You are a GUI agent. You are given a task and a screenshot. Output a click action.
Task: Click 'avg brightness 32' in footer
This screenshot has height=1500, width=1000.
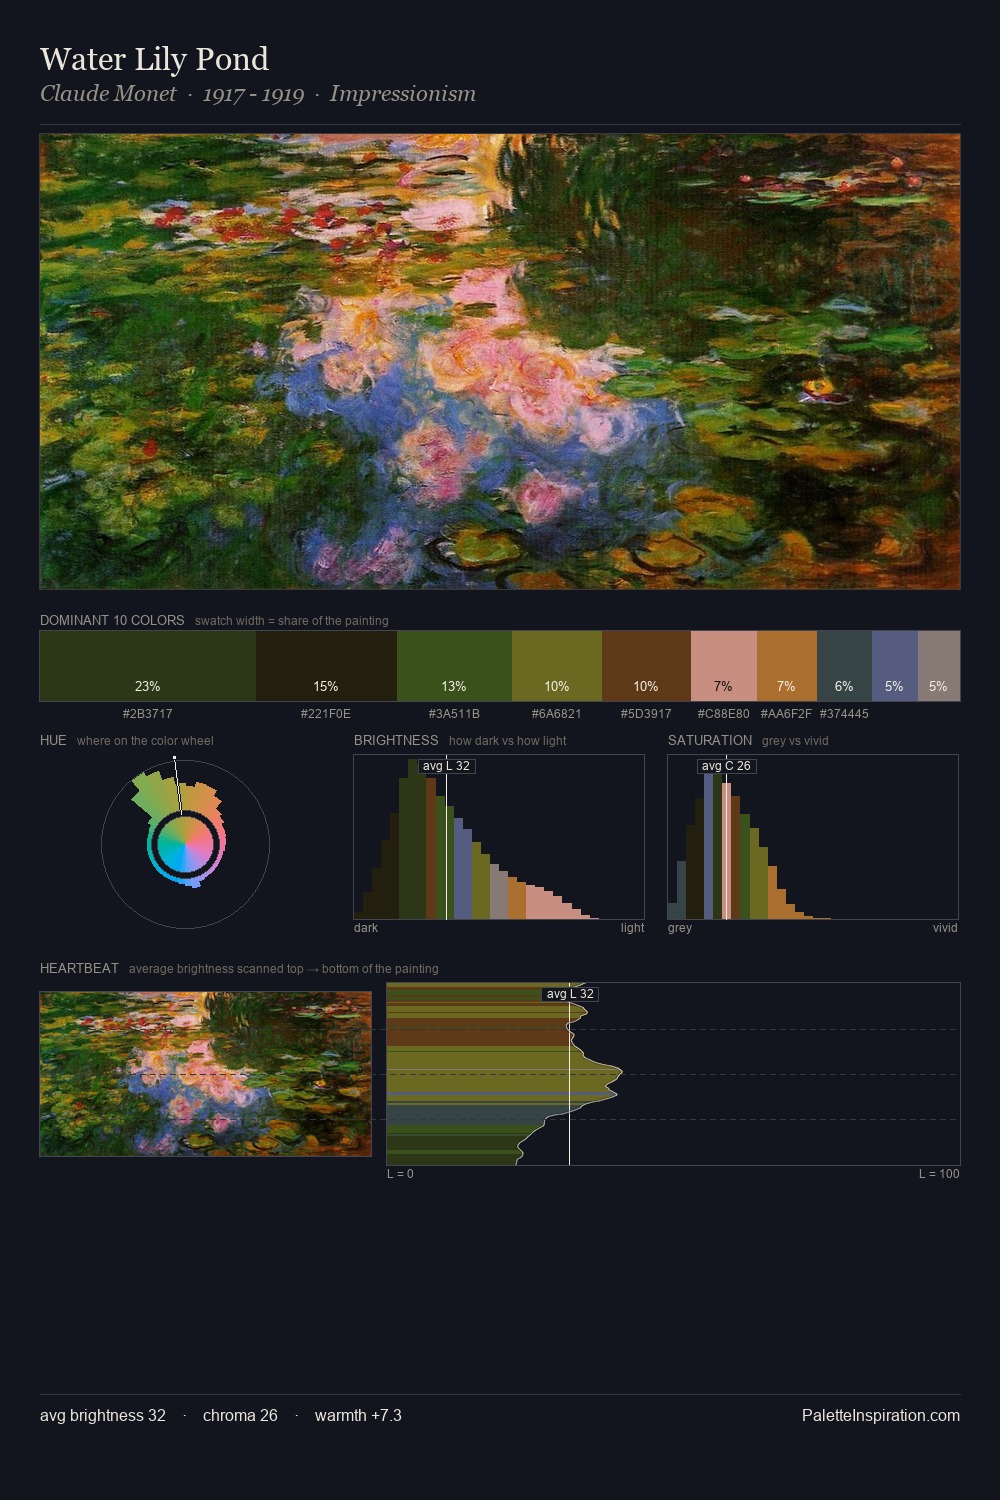tap(103, 1415)
